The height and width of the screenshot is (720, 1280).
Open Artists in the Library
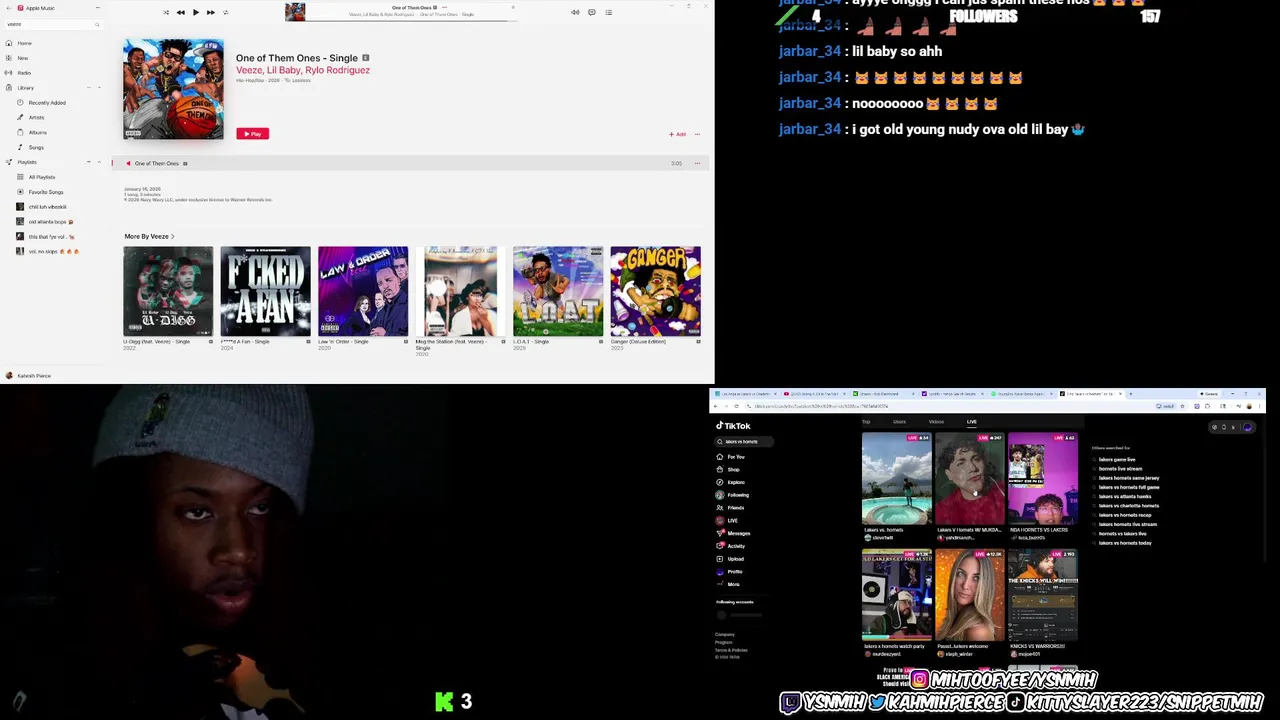35,117
